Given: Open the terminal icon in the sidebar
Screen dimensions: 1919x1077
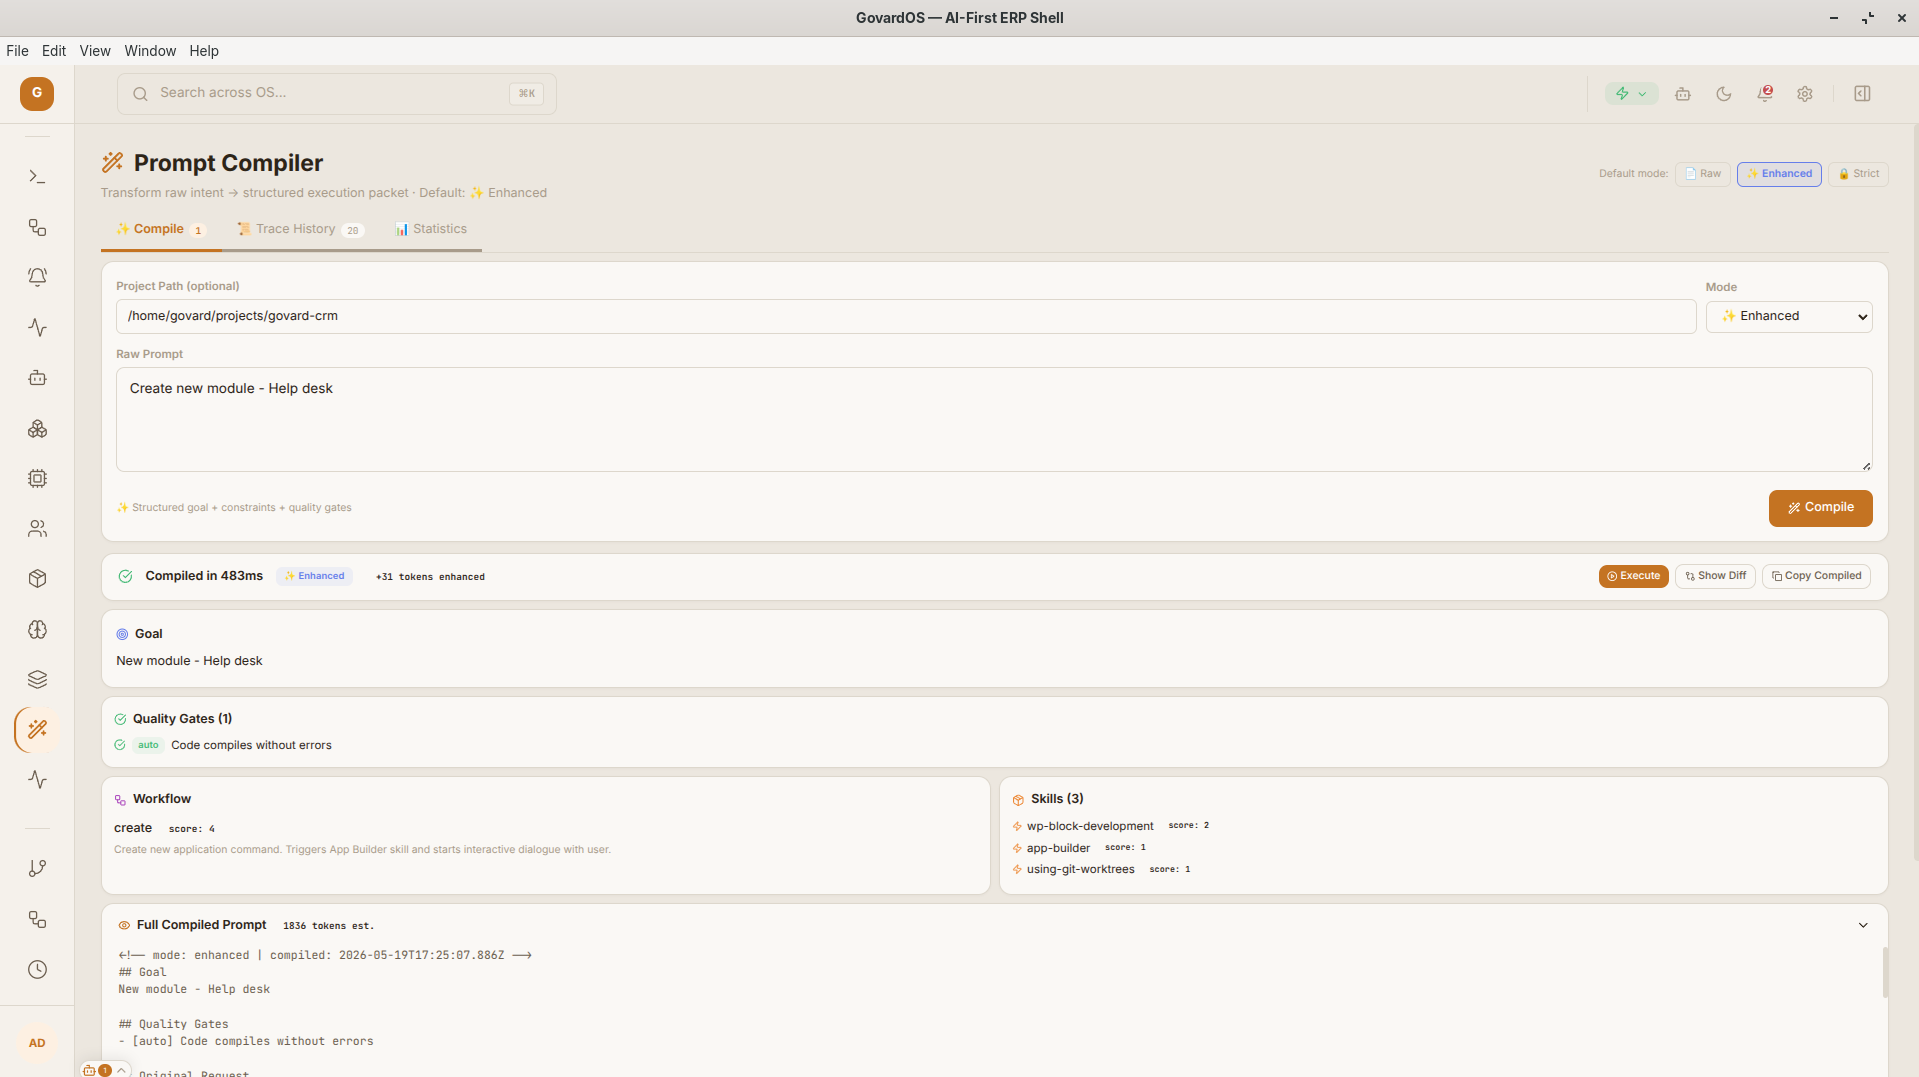Looking at the screenshot, I should 37,177.
